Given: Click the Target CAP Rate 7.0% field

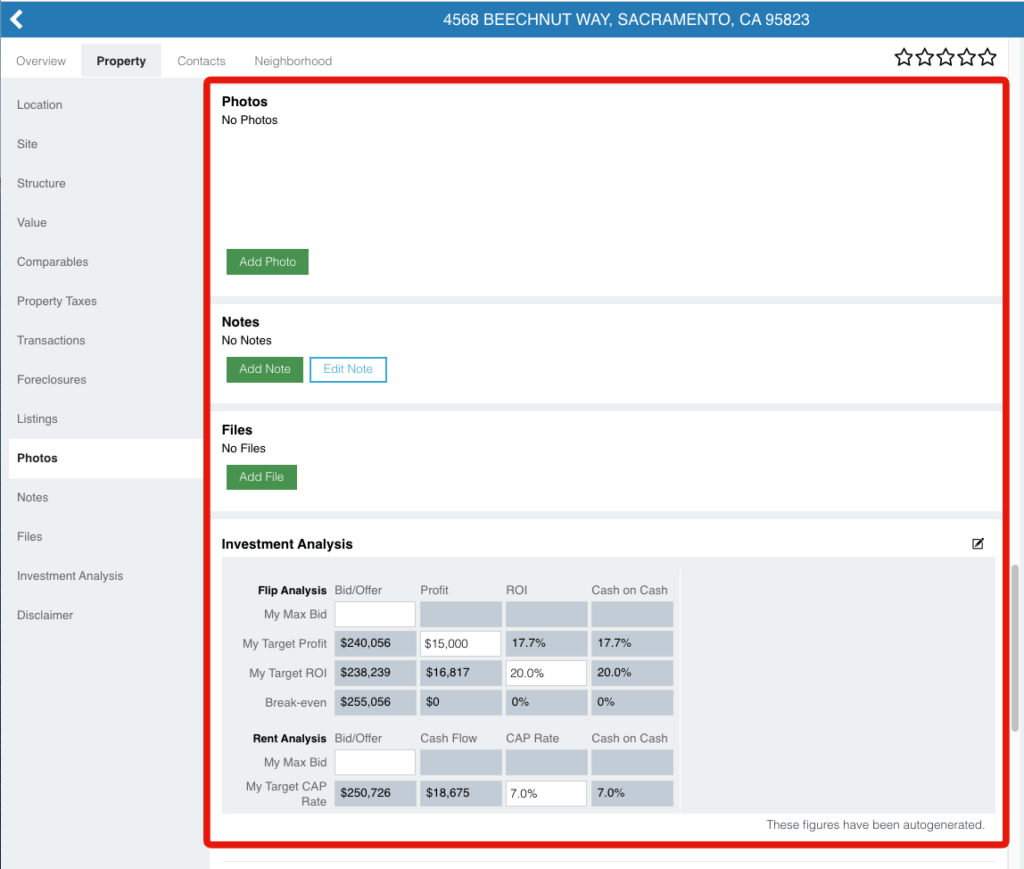Looking at the screenshot, I should coord(546,793).
